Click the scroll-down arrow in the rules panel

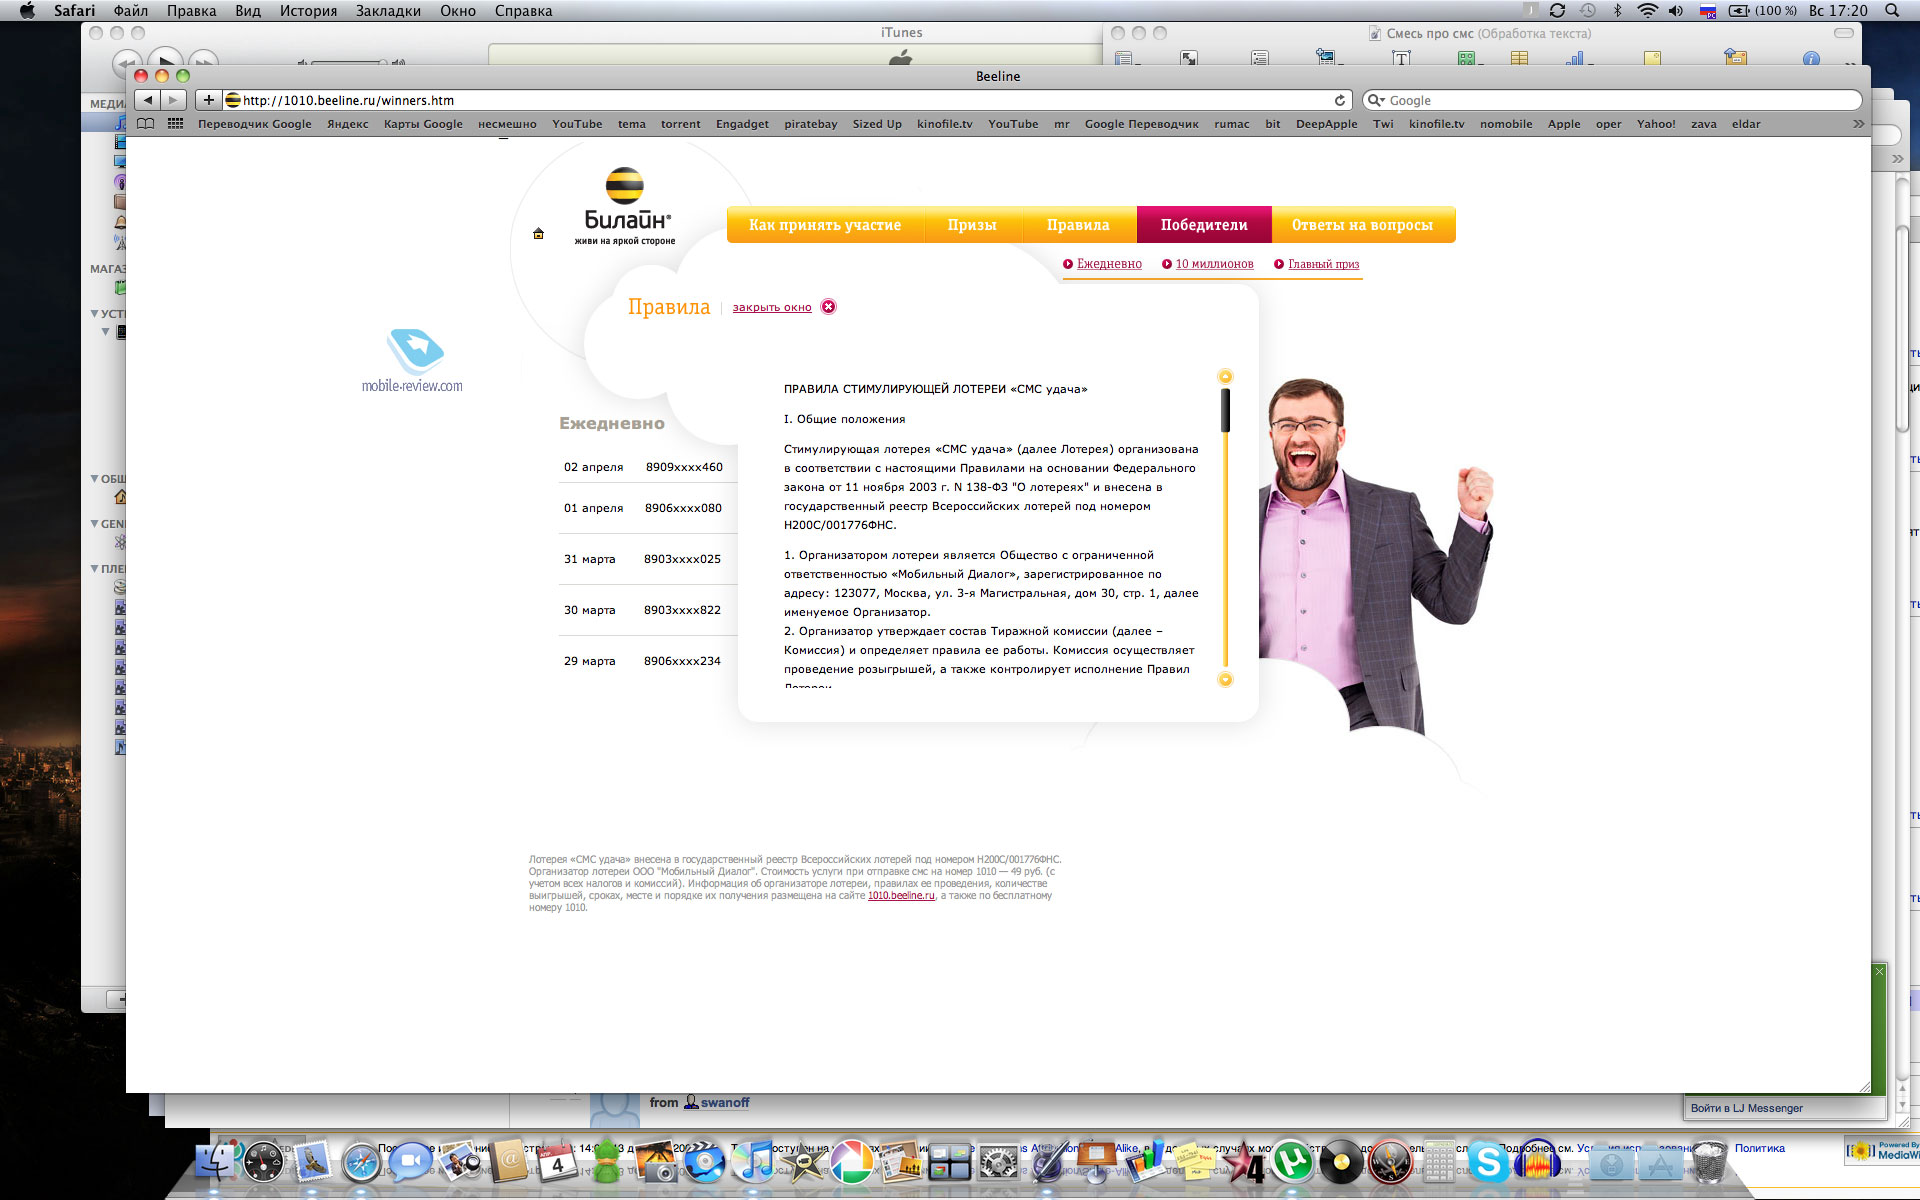(1225, 680)
